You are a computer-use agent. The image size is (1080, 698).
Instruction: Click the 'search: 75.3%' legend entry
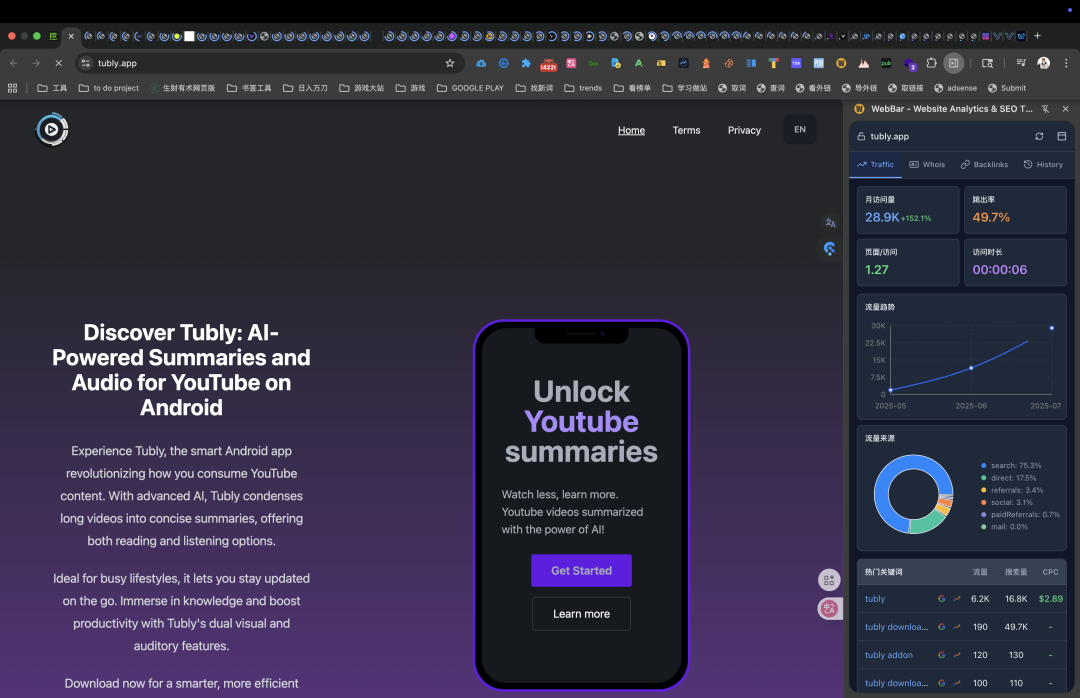[1011, 466]
